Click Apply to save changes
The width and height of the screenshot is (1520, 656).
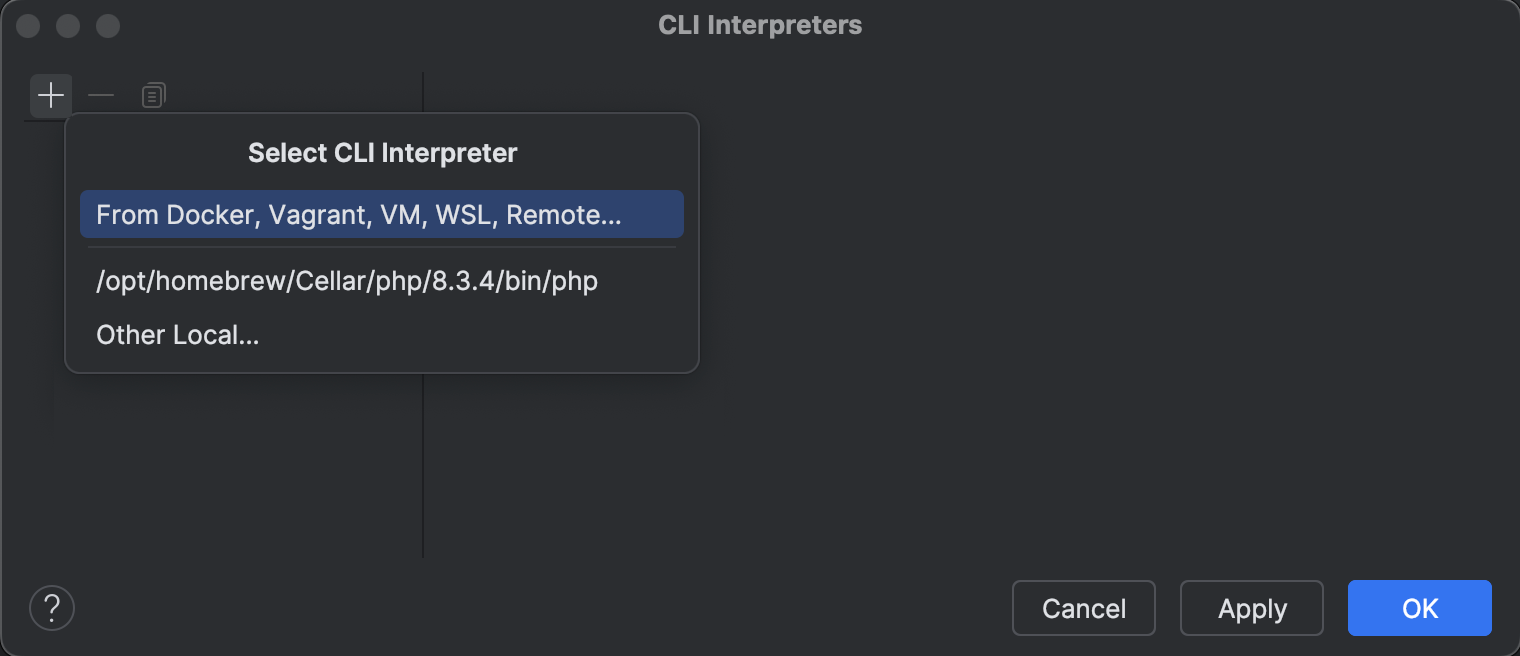pos(1251,607)
